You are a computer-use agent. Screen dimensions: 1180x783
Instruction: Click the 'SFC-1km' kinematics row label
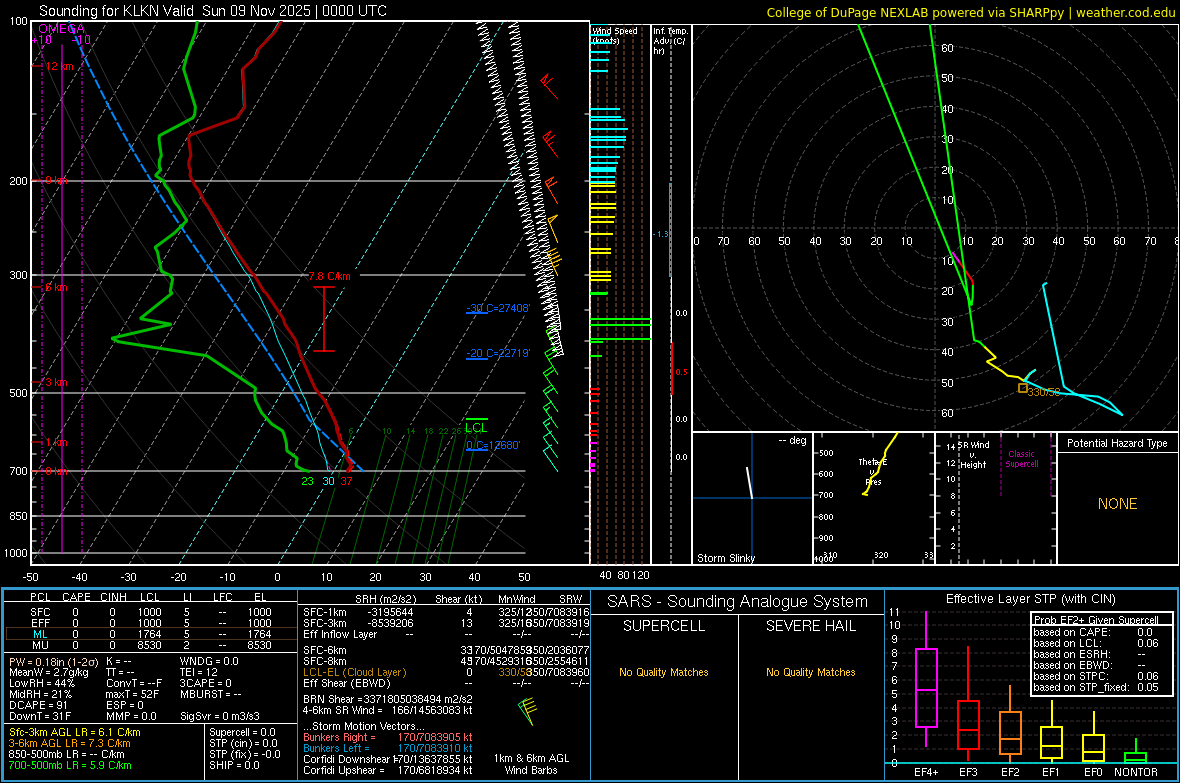(325, 612)
